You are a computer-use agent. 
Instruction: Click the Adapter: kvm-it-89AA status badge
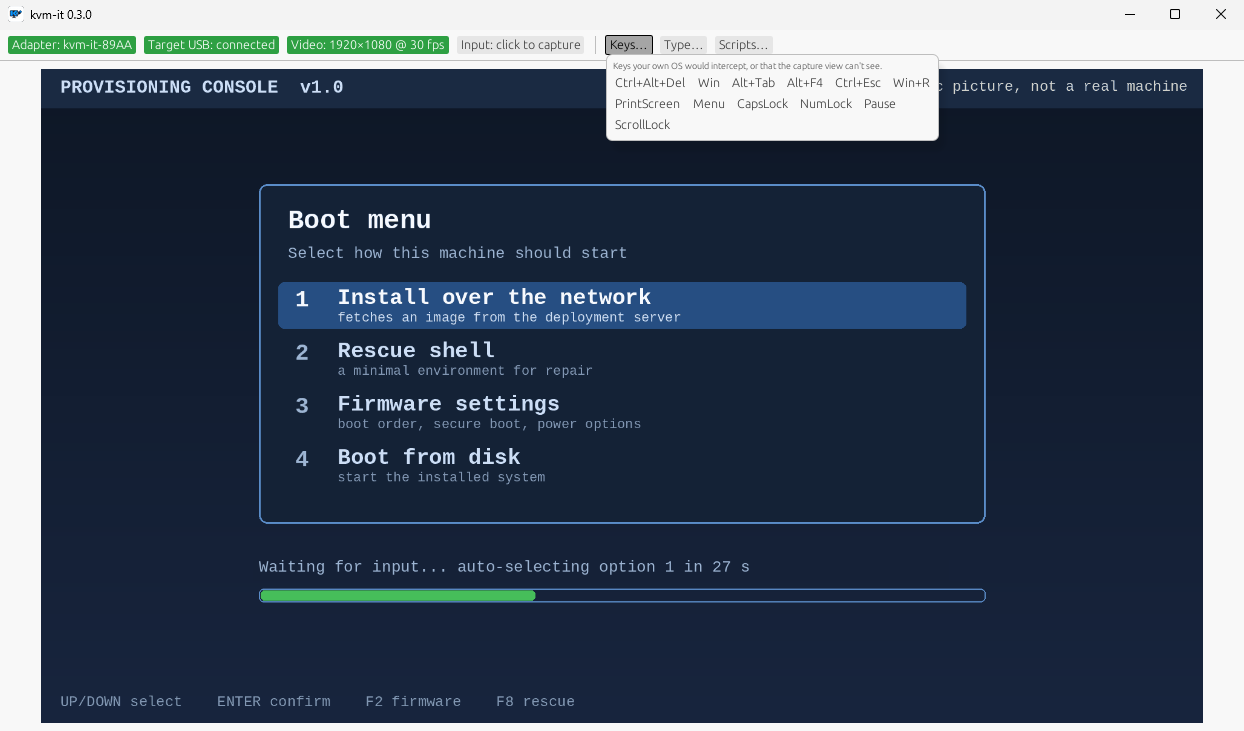72,45
